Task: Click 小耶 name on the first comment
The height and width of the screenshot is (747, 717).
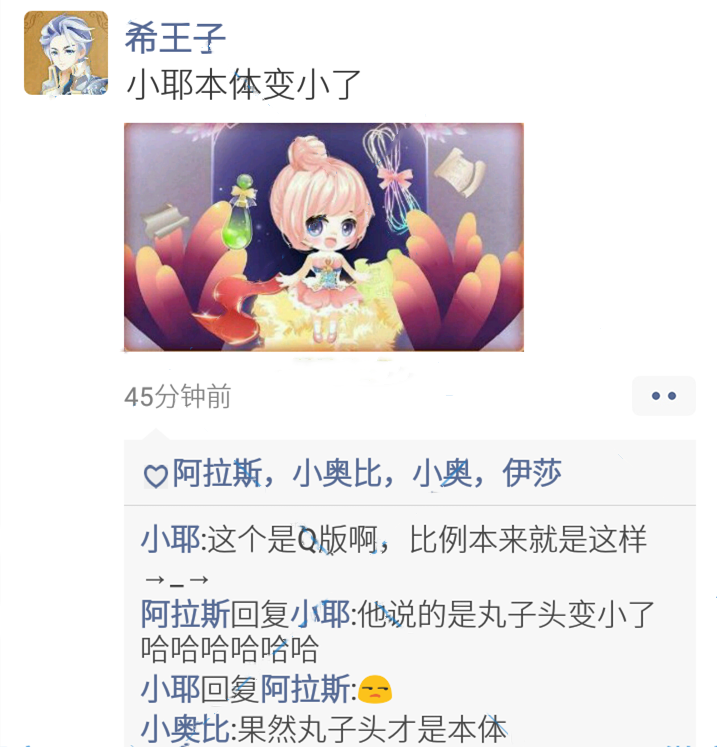Action: [x=170, y=540]
